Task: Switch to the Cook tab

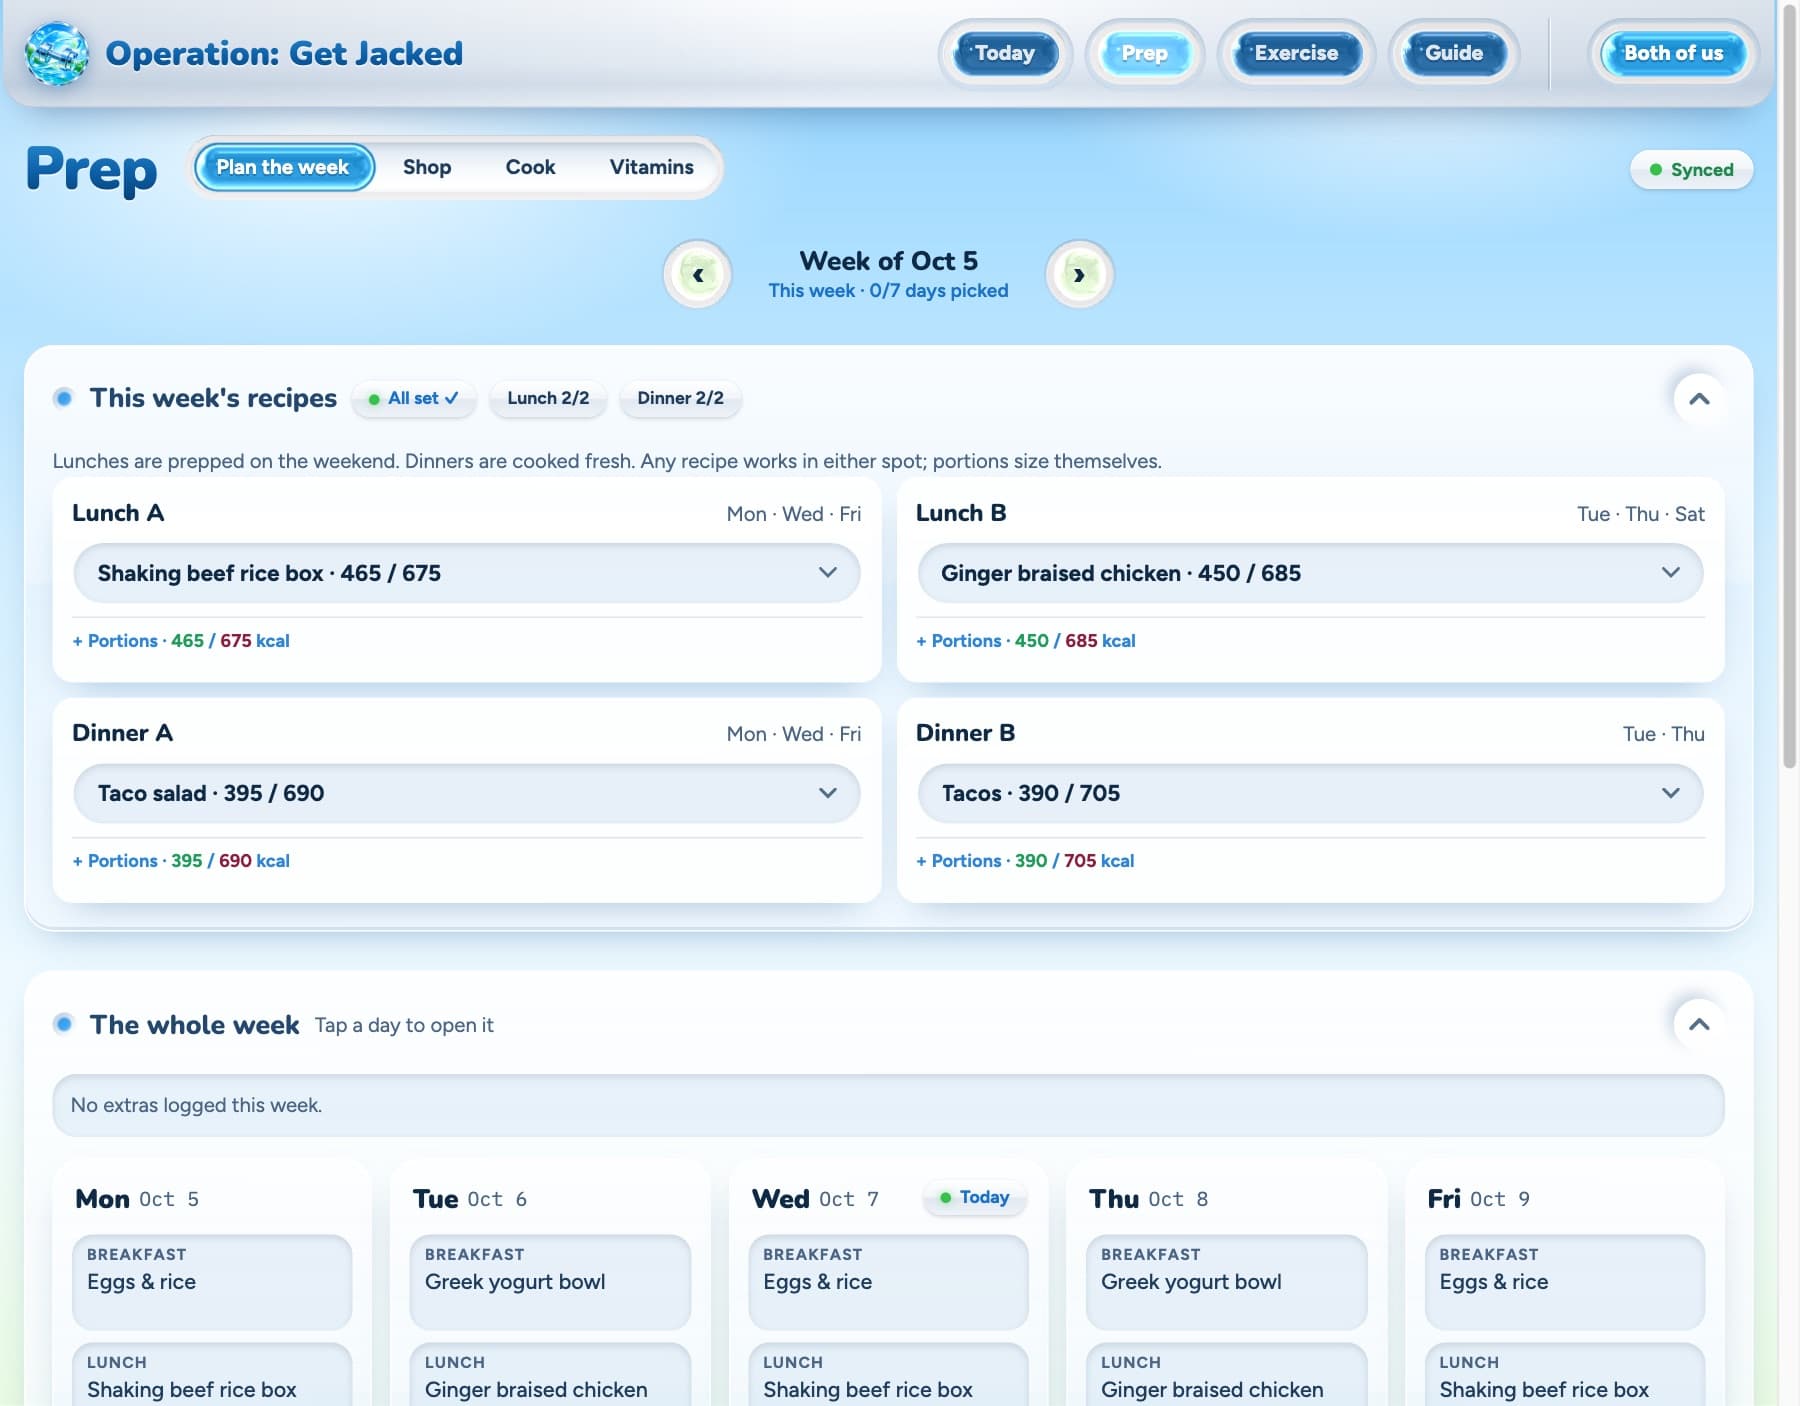Action: 530,167
